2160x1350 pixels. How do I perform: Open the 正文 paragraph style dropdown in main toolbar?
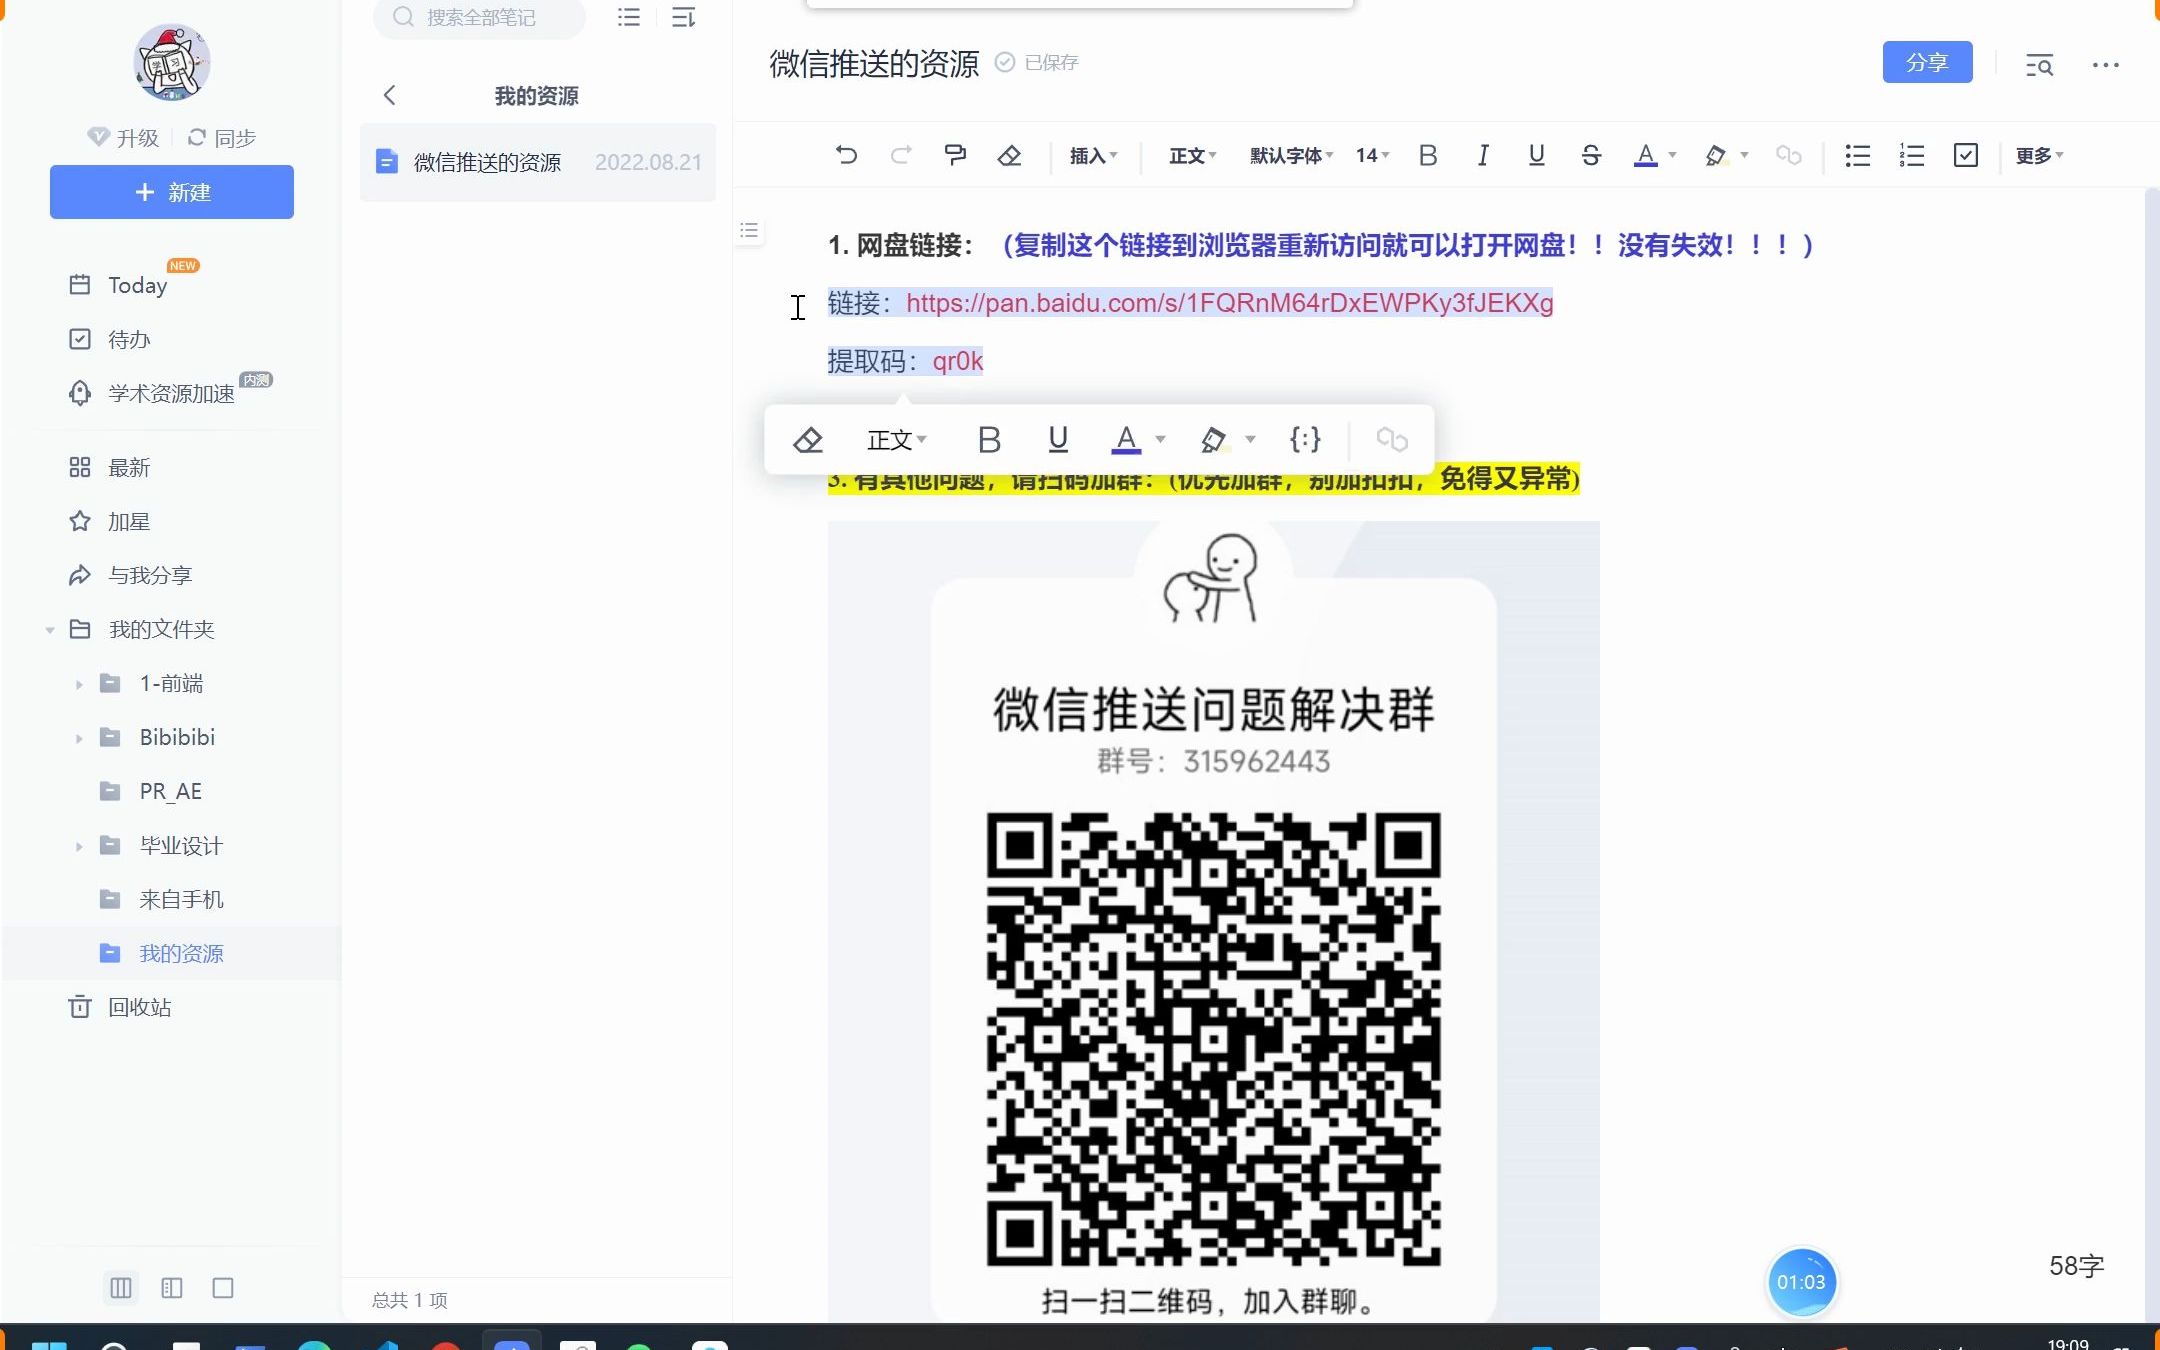point(1192,155)
